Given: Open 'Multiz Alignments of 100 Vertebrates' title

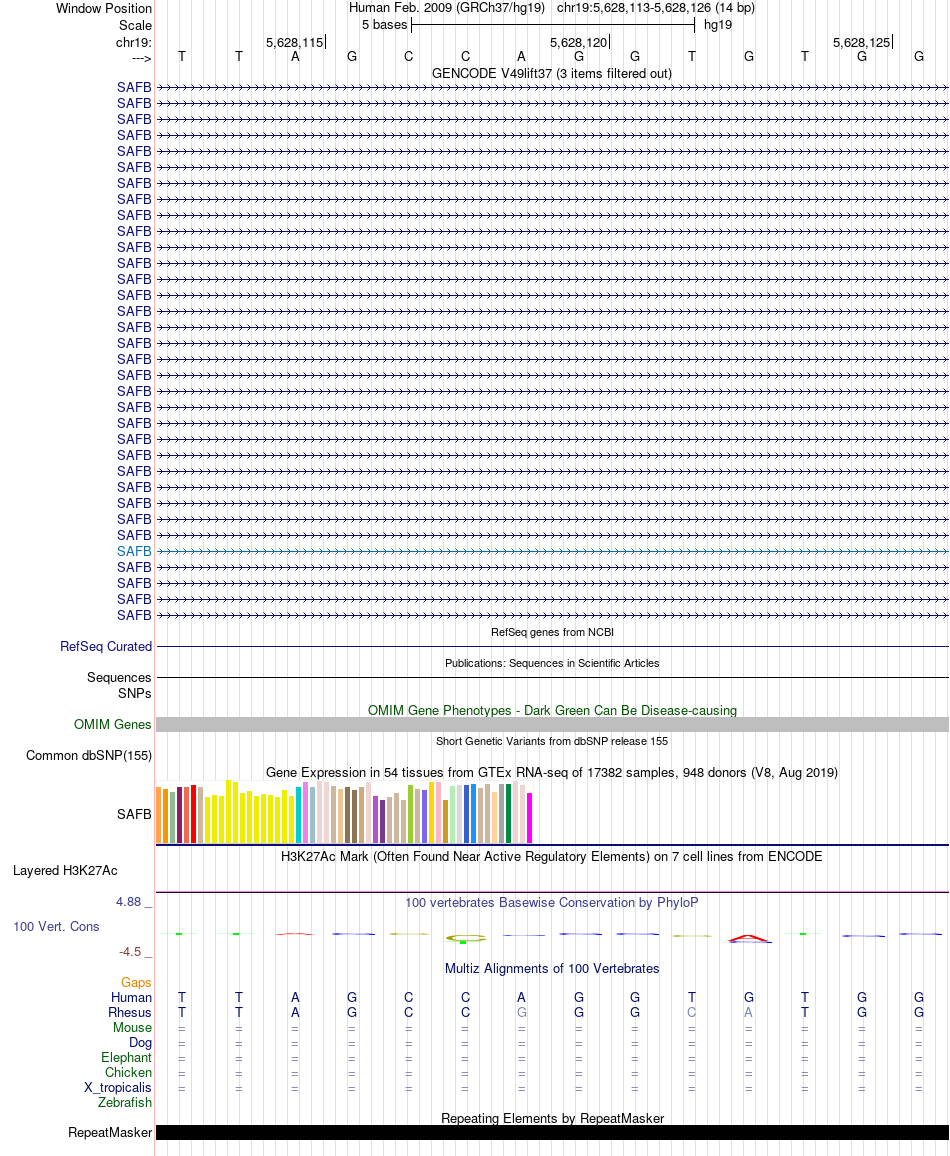Looking at the screenshot, I should click(x=552, y=969).
